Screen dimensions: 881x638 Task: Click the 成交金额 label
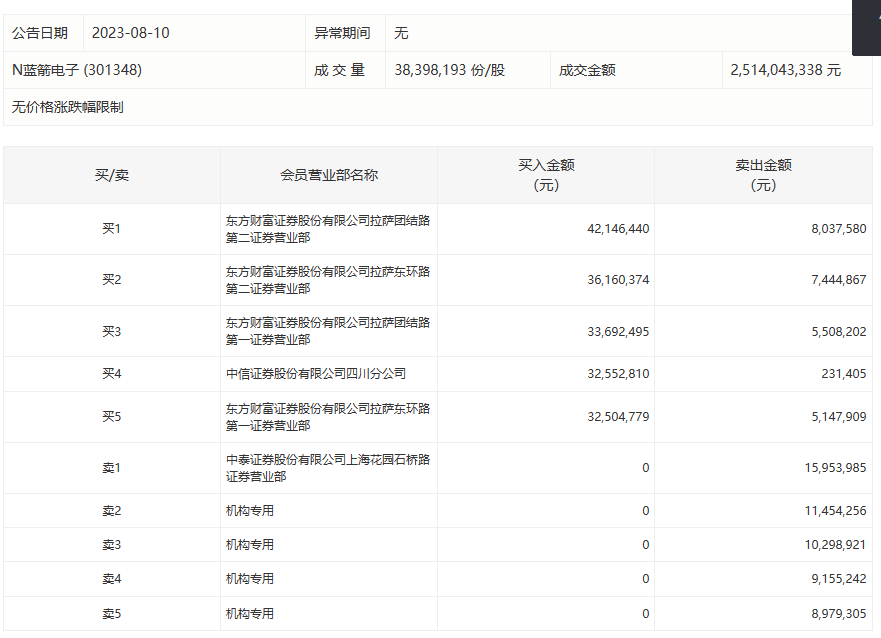coord(587,70)
